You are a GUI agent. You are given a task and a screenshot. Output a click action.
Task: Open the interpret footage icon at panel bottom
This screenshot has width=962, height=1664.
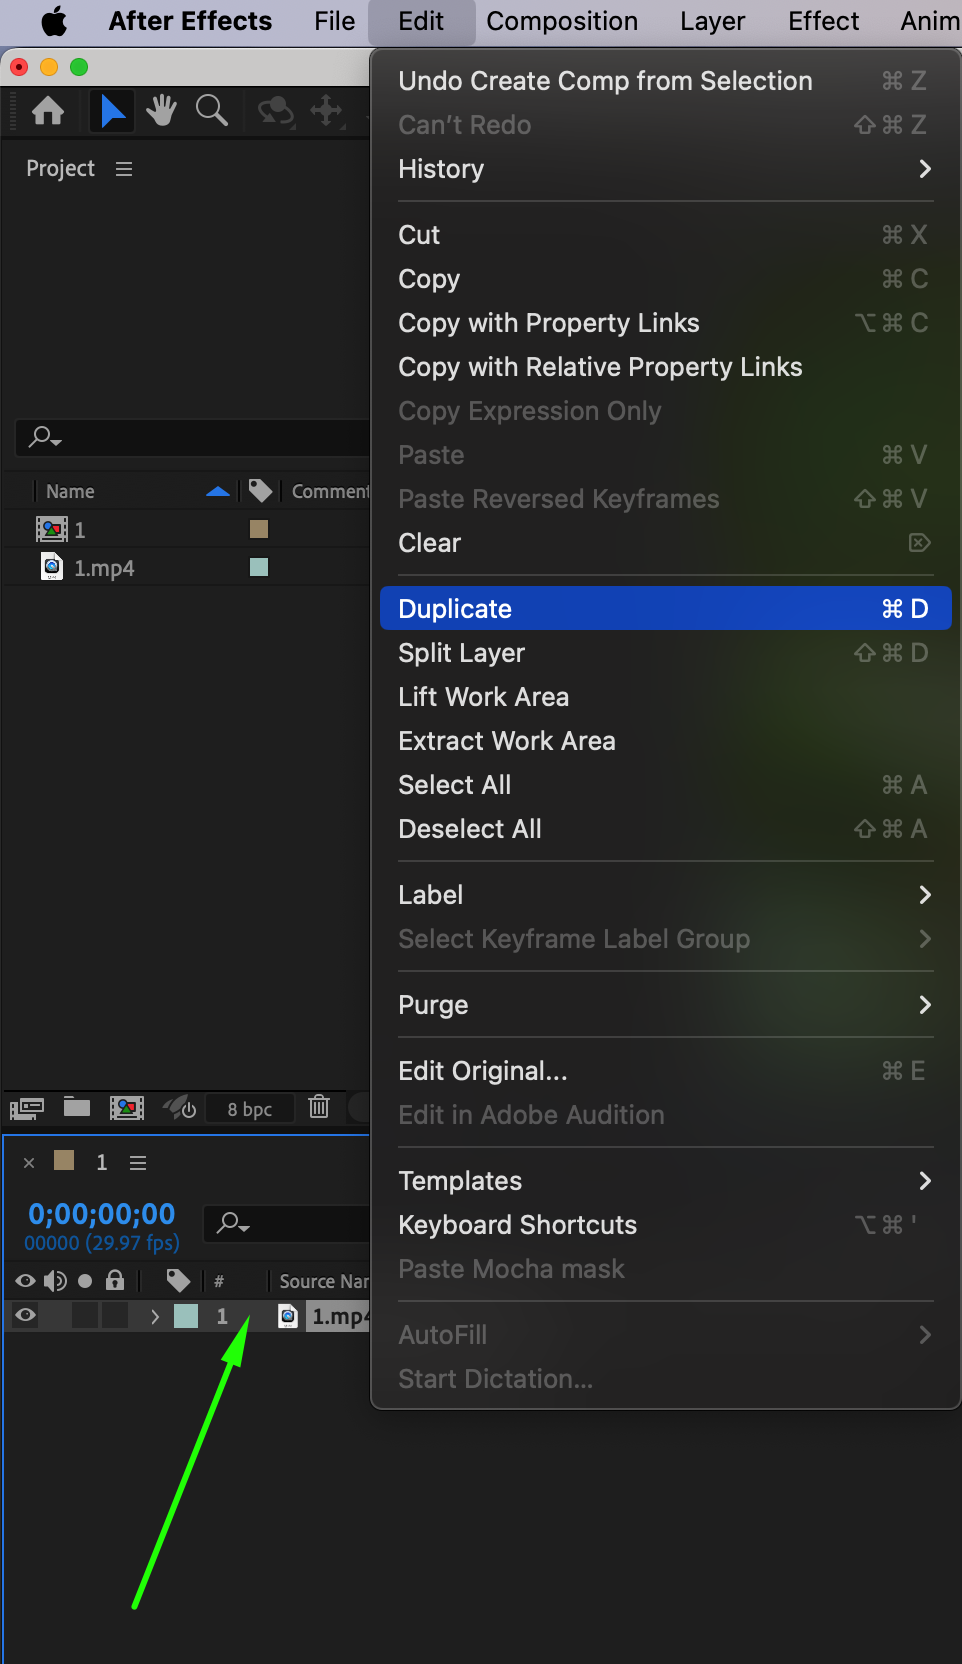pos(27,1107)
